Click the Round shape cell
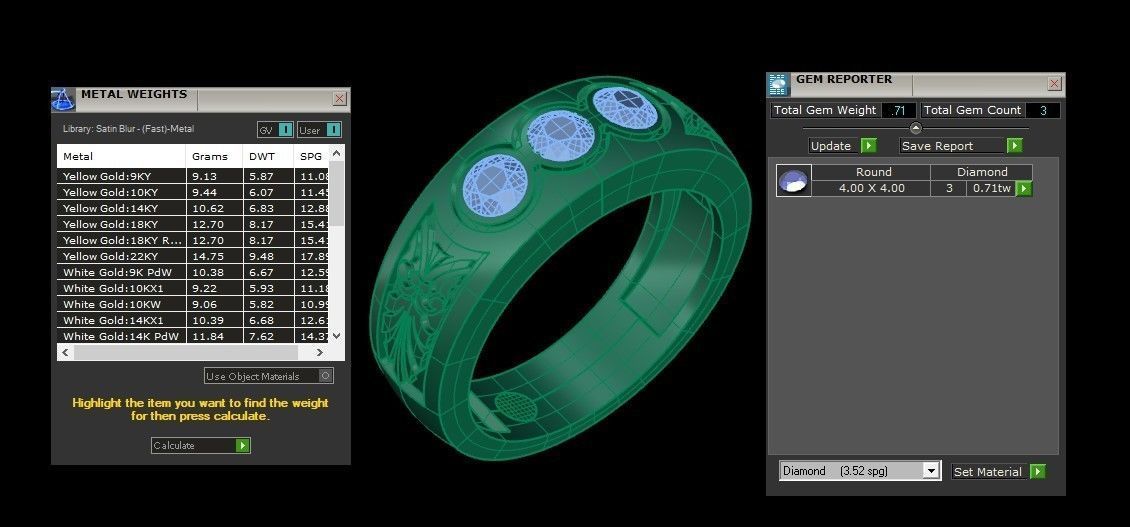This screenshot has width=1130, height=527. 871,172
